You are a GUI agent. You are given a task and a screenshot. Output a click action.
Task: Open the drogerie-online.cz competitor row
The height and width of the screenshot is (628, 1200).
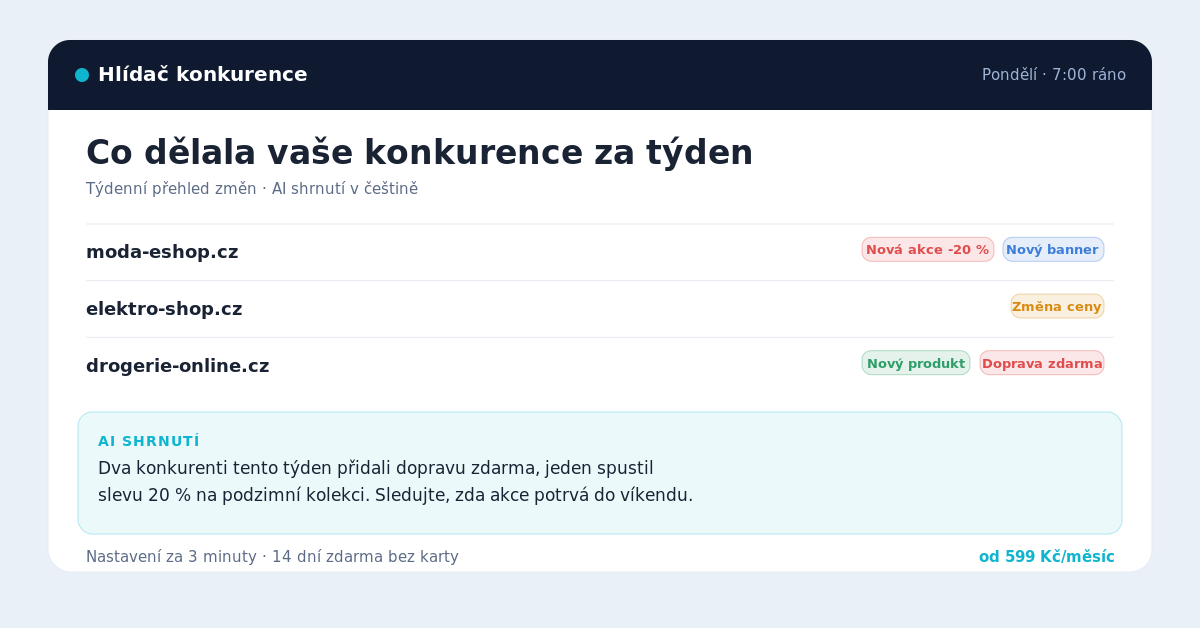point(599,366)
